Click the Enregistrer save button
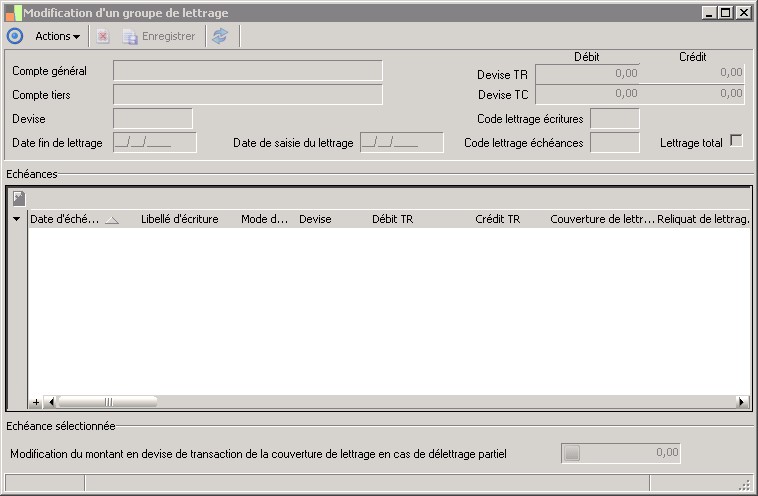The height and width of the screenshot is (496, 758). click(159, 36)
